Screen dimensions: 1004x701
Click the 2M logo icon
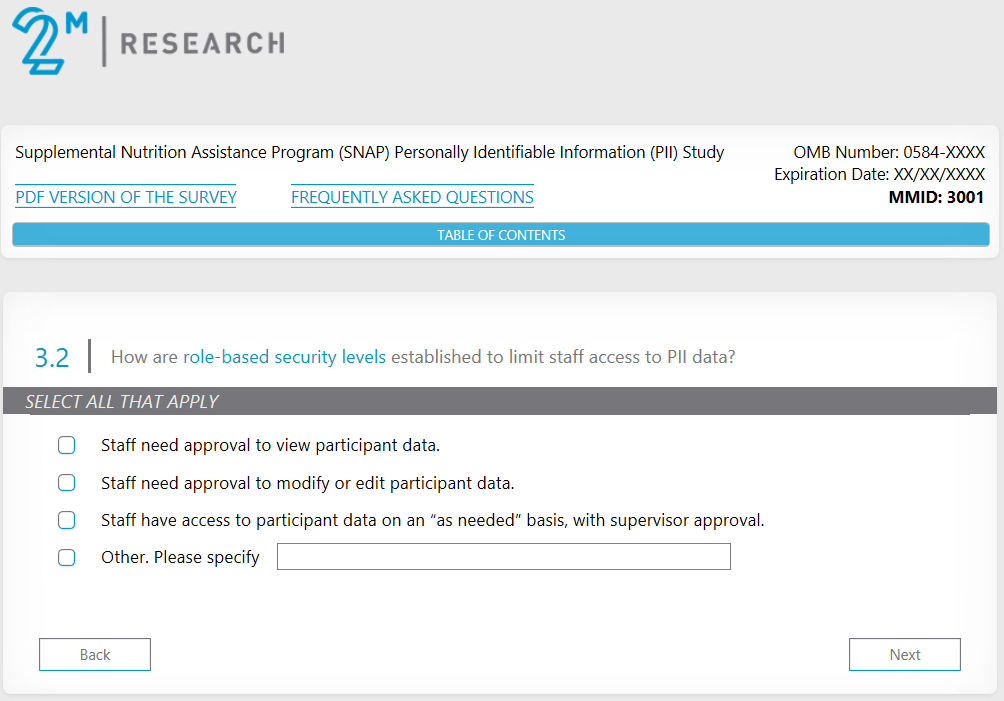50,41
